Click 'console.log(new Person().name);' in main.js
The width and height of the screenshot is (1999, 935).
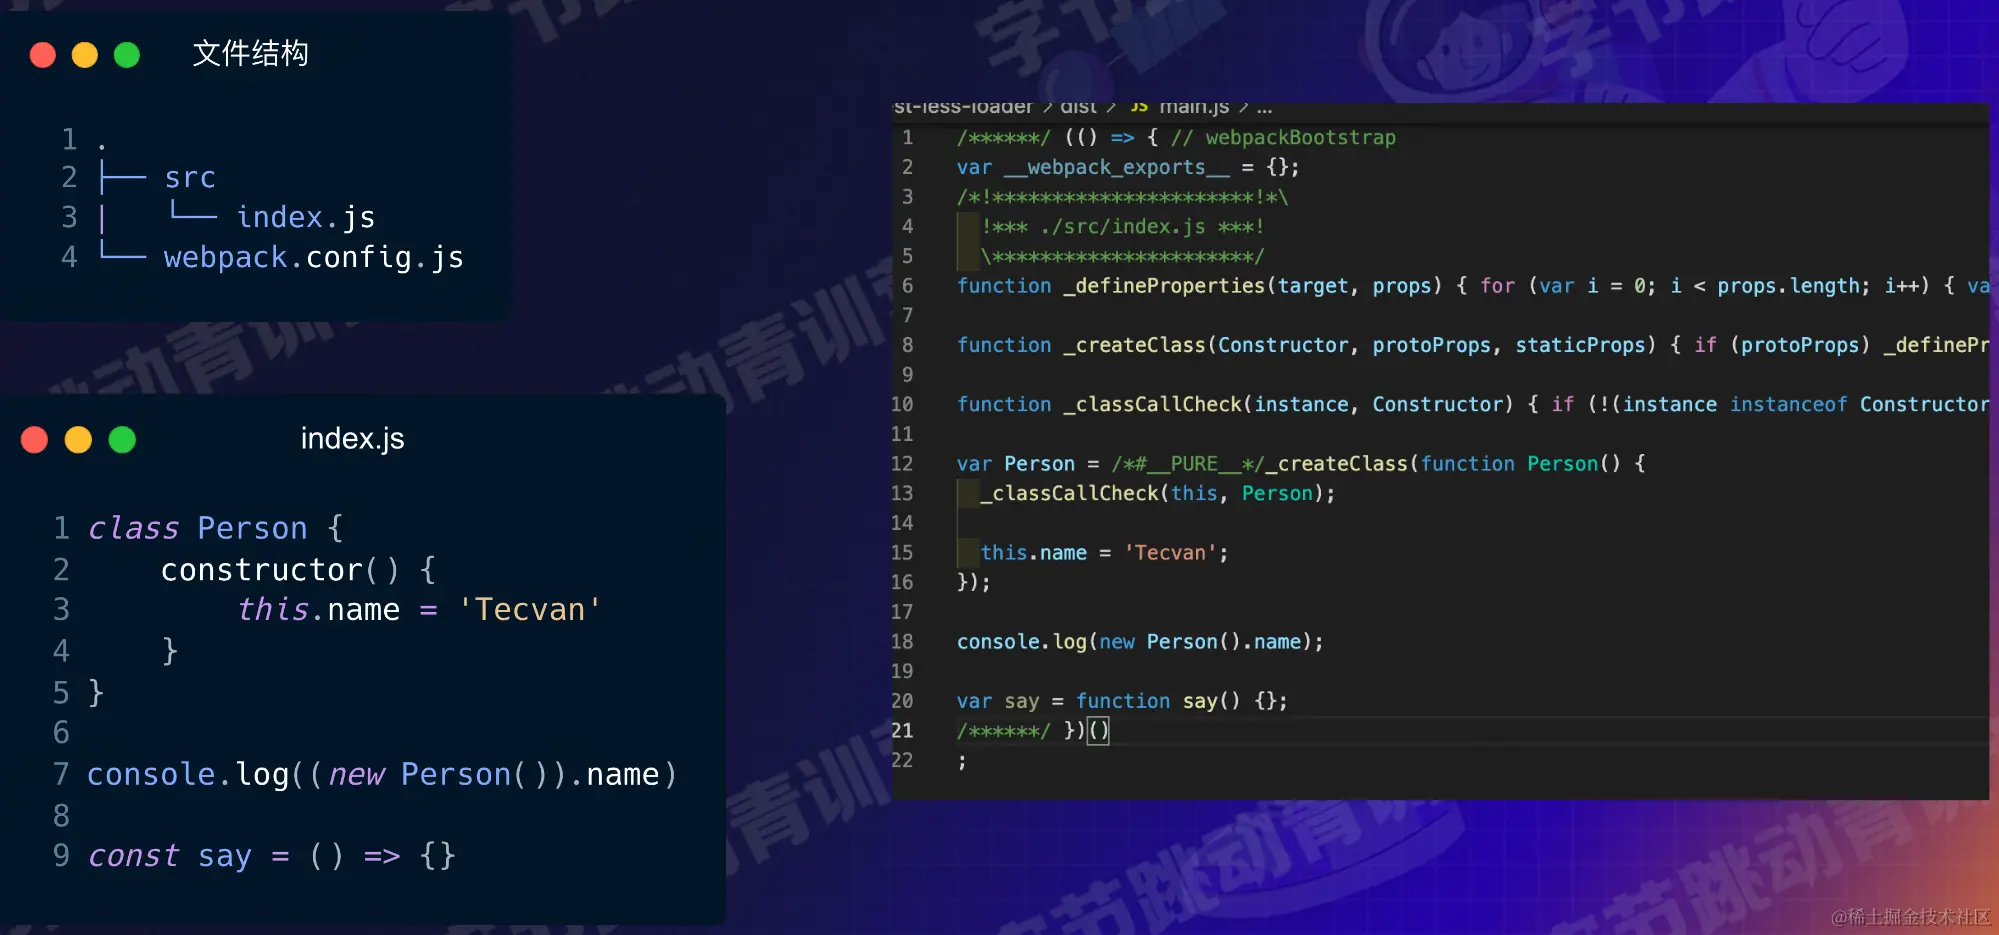(x=1140, y=642)
